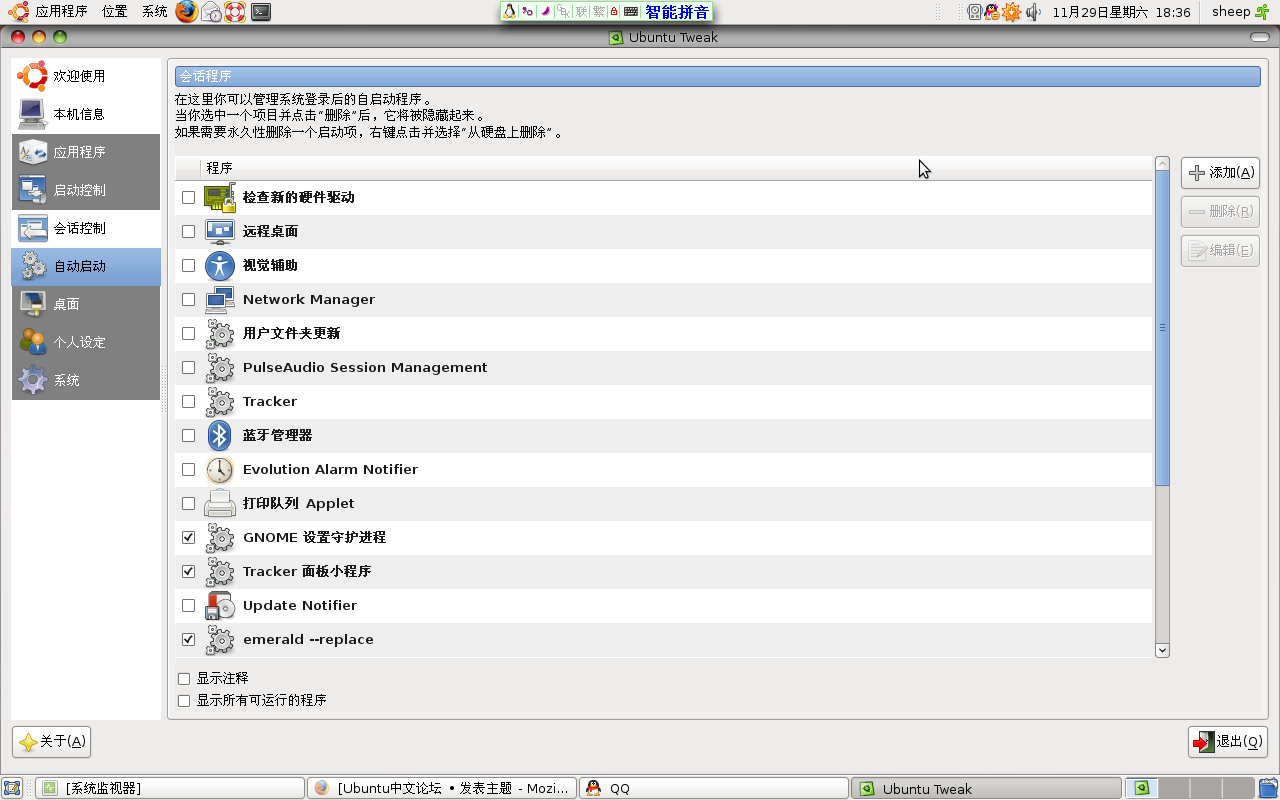This screenshot has width=1280, height=800.
Task: Enable the 检查新的硬件驱动 checkbox
Action: point(188,197)
